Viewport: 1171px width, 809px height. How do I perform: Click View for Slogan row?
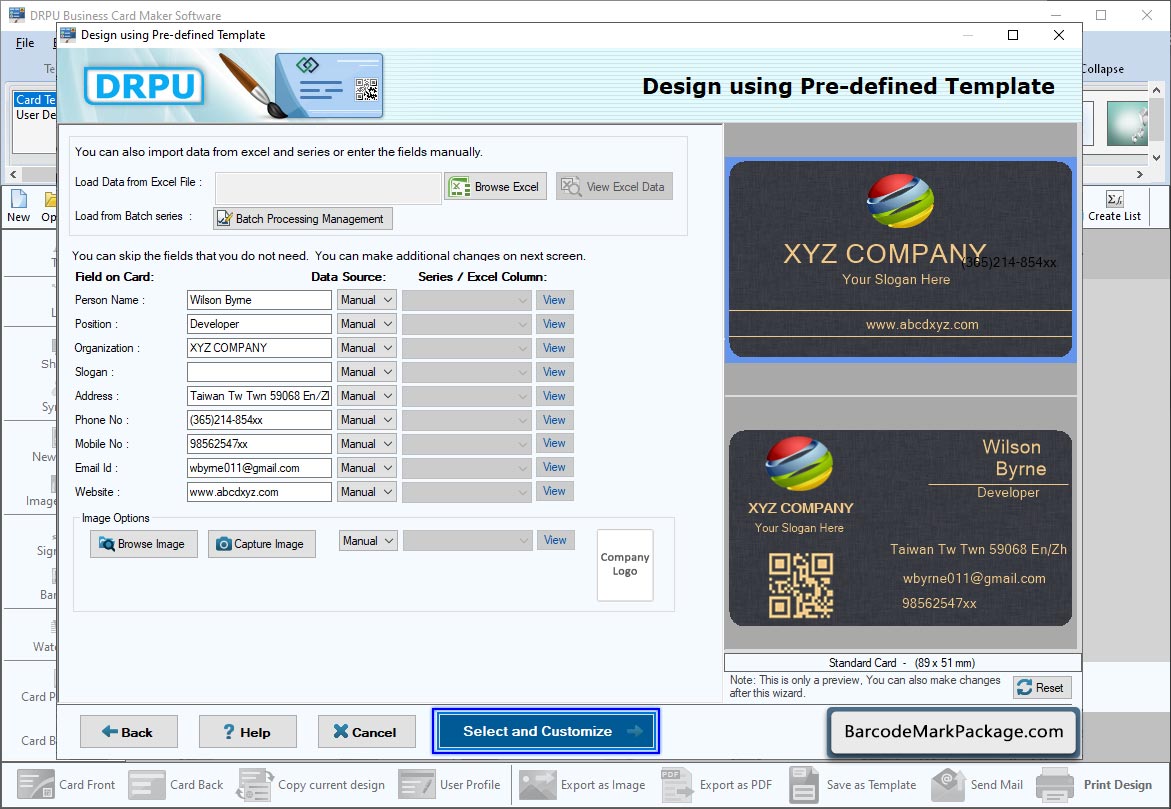pyautogui.click(x=554, y=372)
